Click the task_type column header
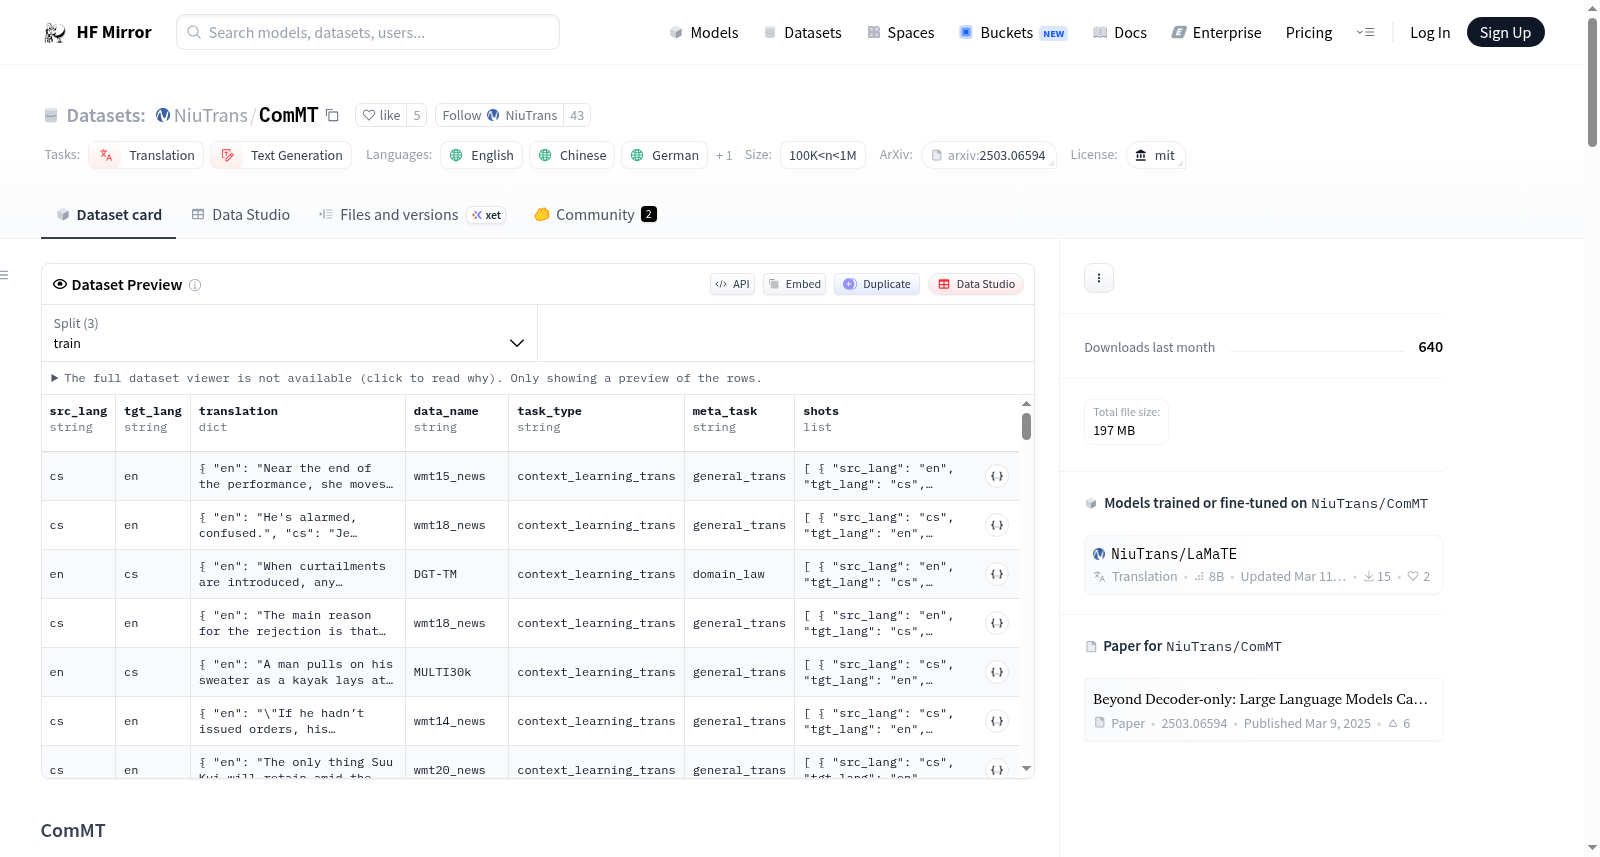Viewport: 1600px width, 857px height. (x=597, y=419)
